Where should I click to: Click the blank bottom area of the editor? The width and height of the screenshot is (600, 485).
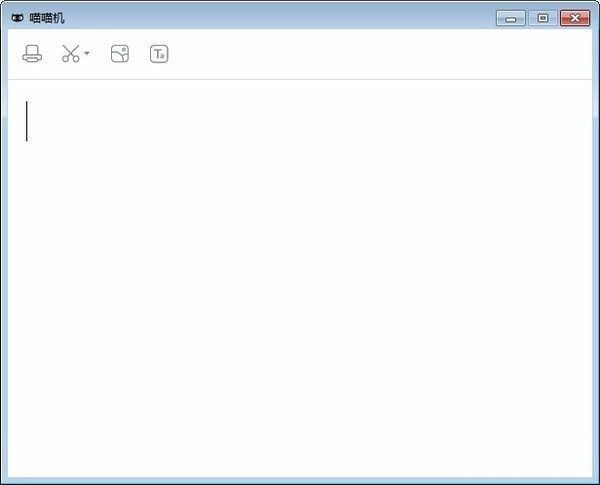pos(300,440)
